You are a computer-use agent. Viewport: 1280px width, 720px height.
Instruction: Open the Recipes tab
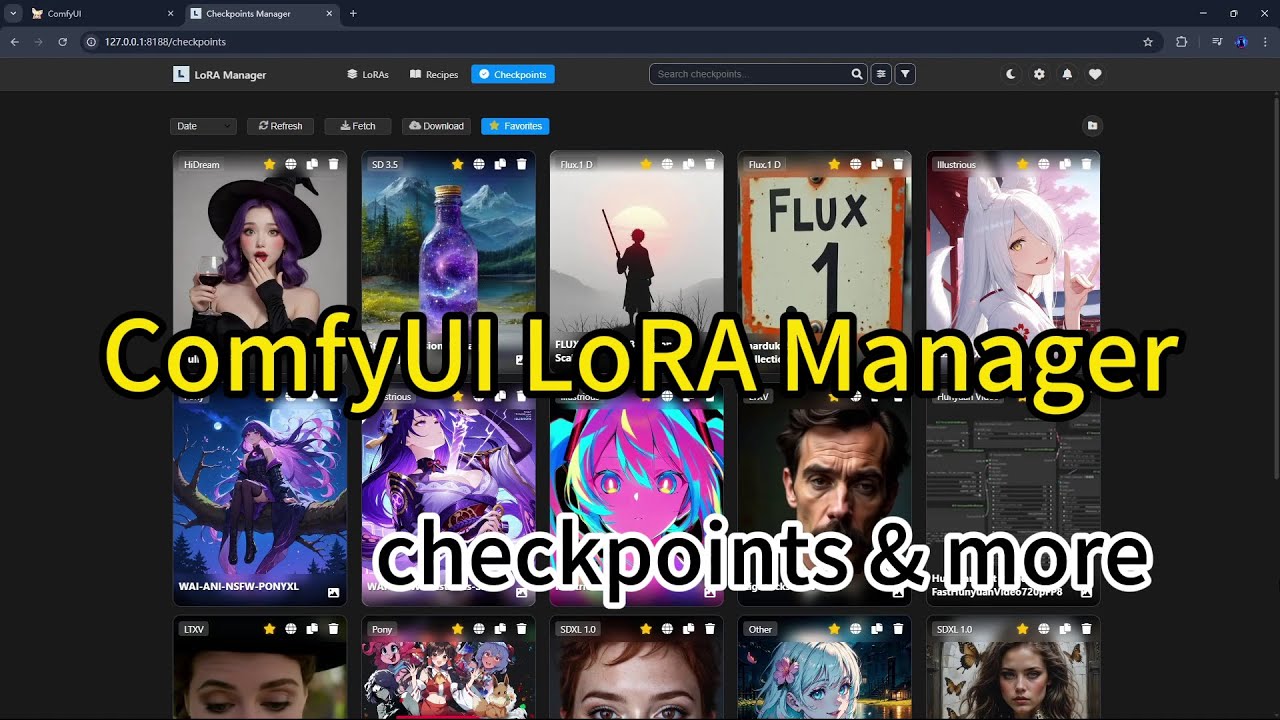(434, 74)
